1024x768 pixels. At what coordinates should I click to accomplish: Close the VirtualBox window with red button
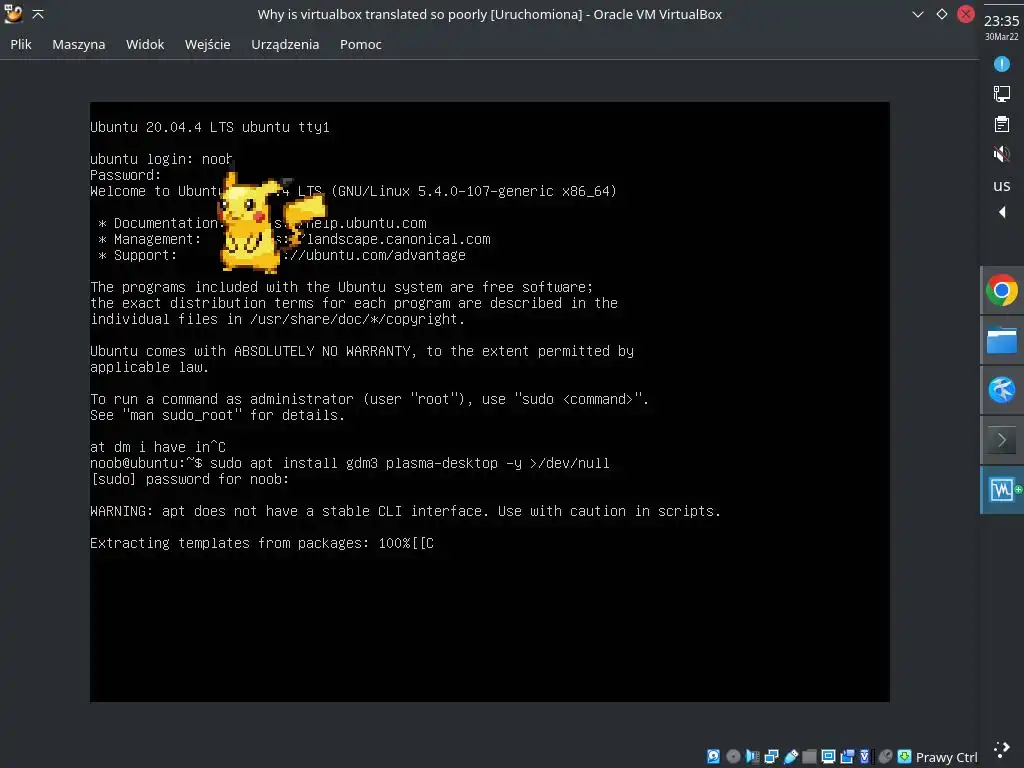[966, 14]
